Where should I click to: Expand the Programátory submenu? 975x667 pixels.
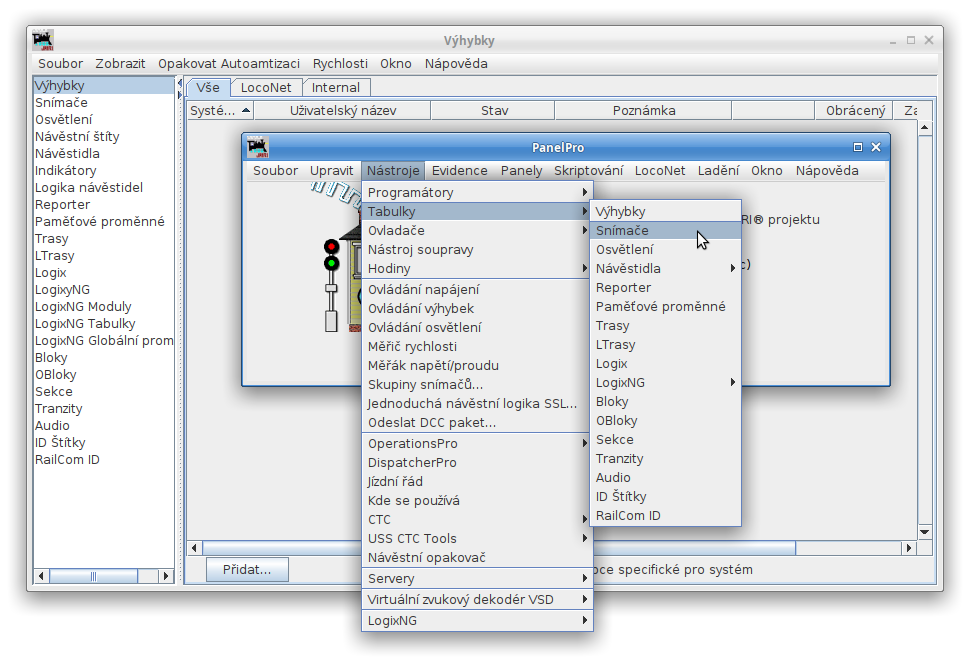click(477, 193)
